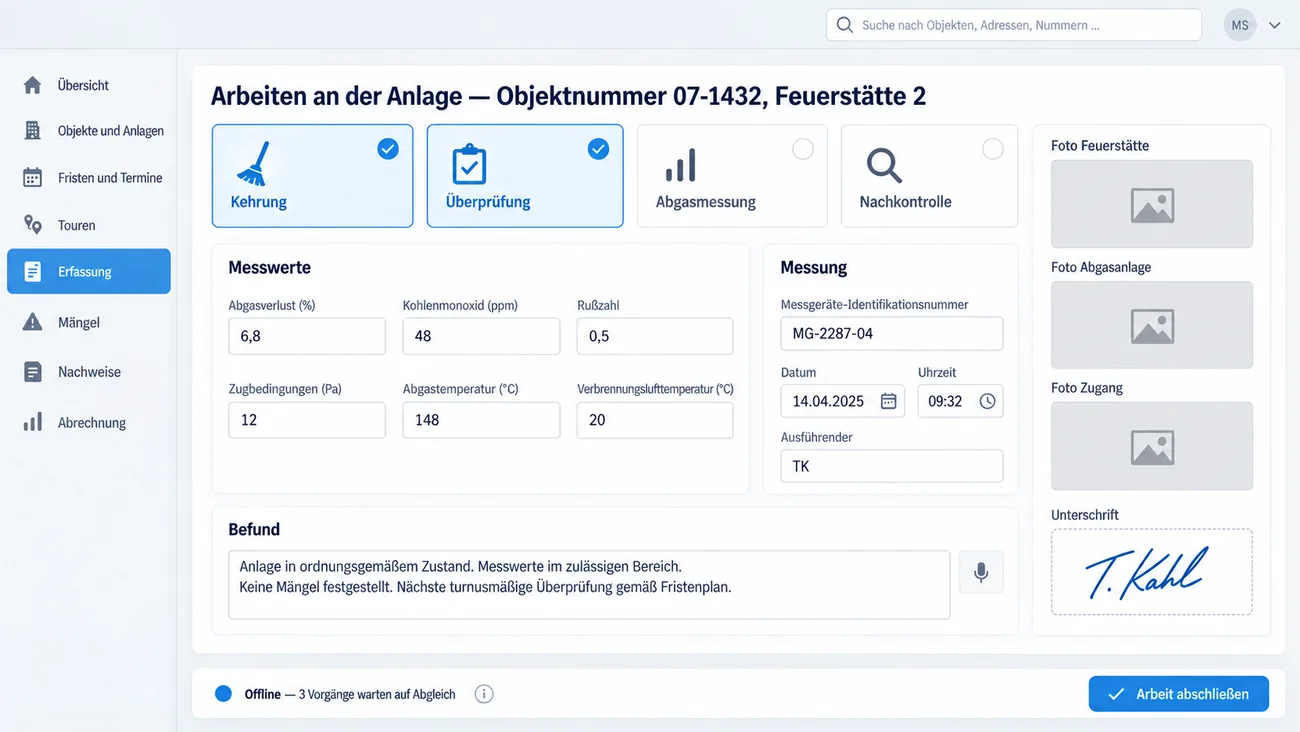
Task: Click the Erfassung document icon
Action: pos(33,271)
